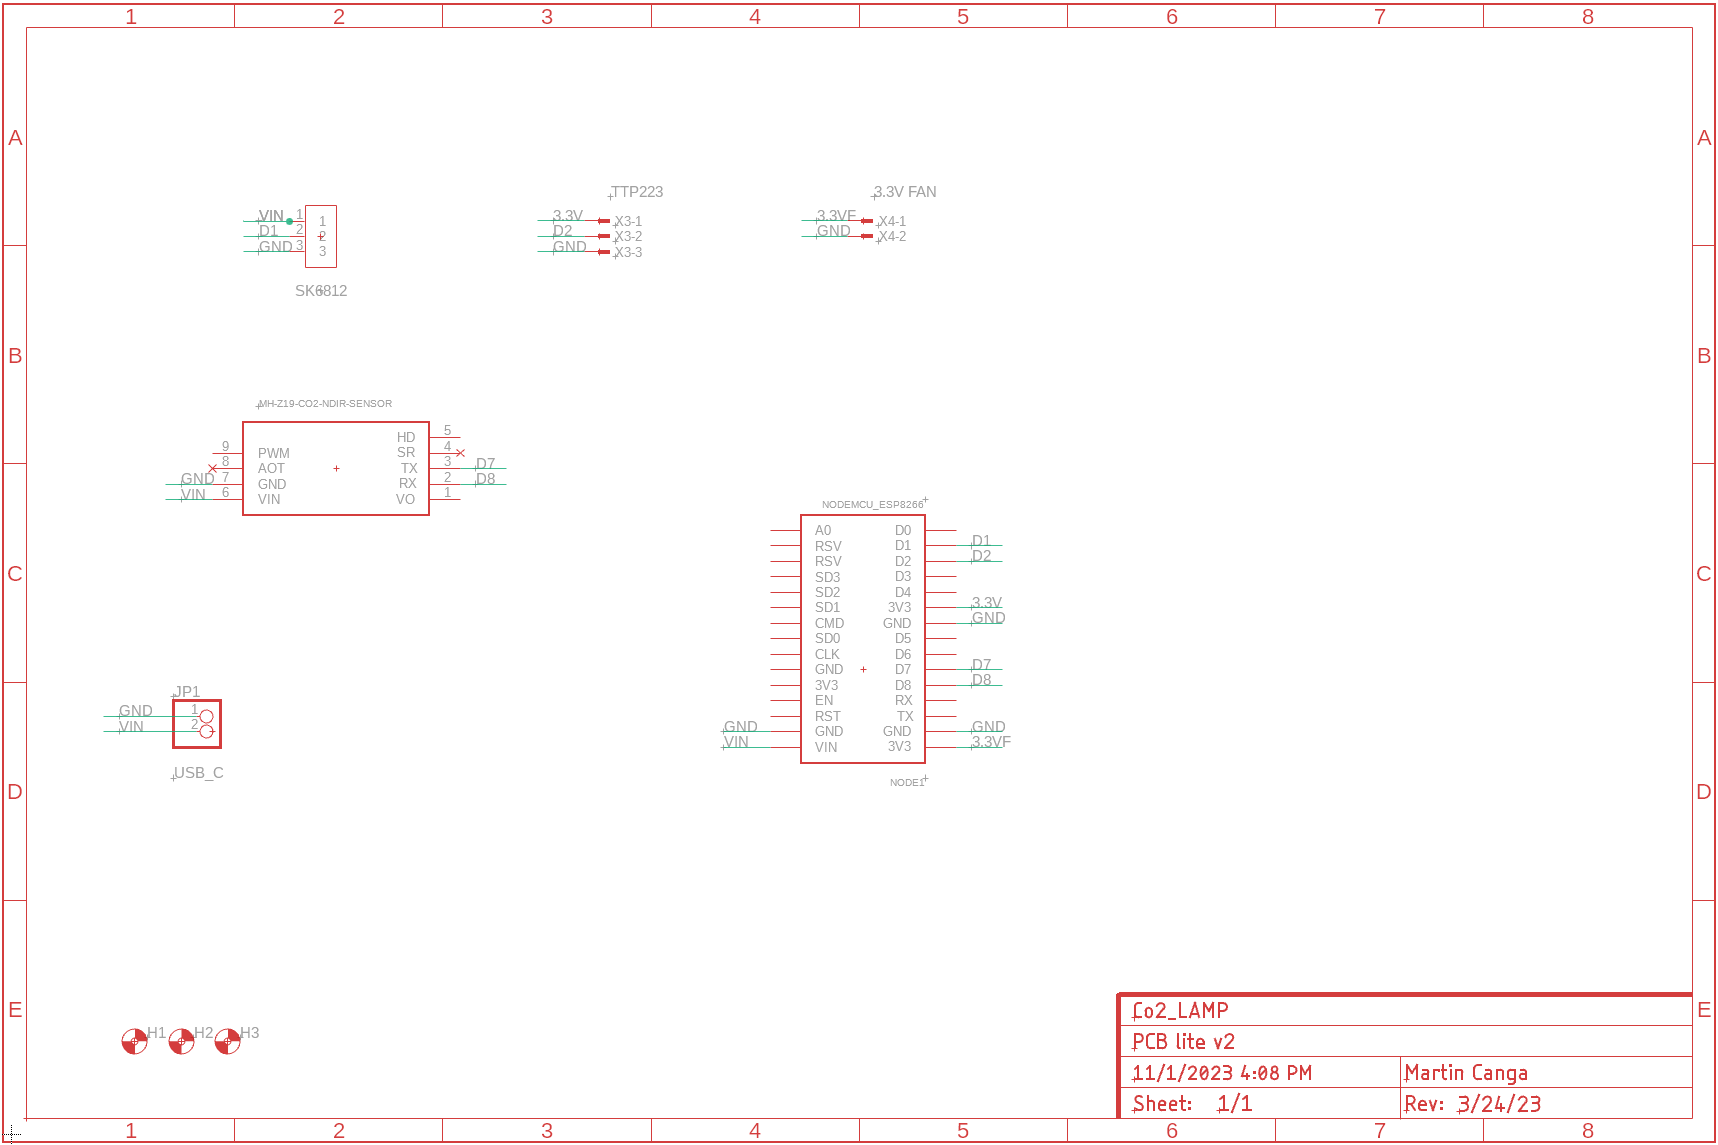This screenshot has width=1718, height=1145.
Task: Click the Co2_LAMP title block text
Action: click(1180, 1011)
